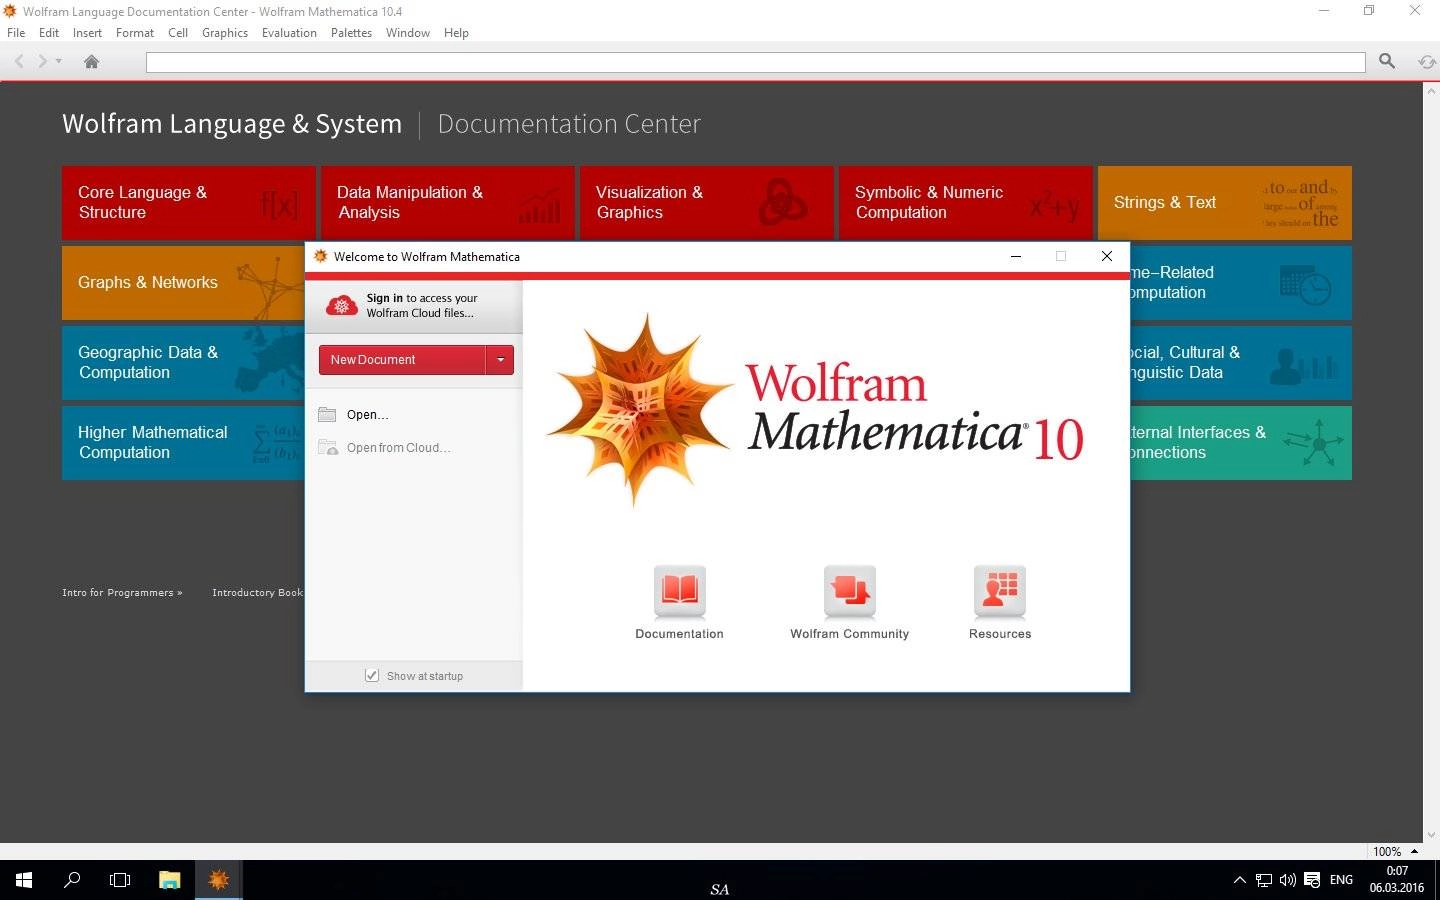The height and width of the screenshot is (900, 1440).
Task: Open Data Manipulation & Analysis tile
Action: click(447, 203)
